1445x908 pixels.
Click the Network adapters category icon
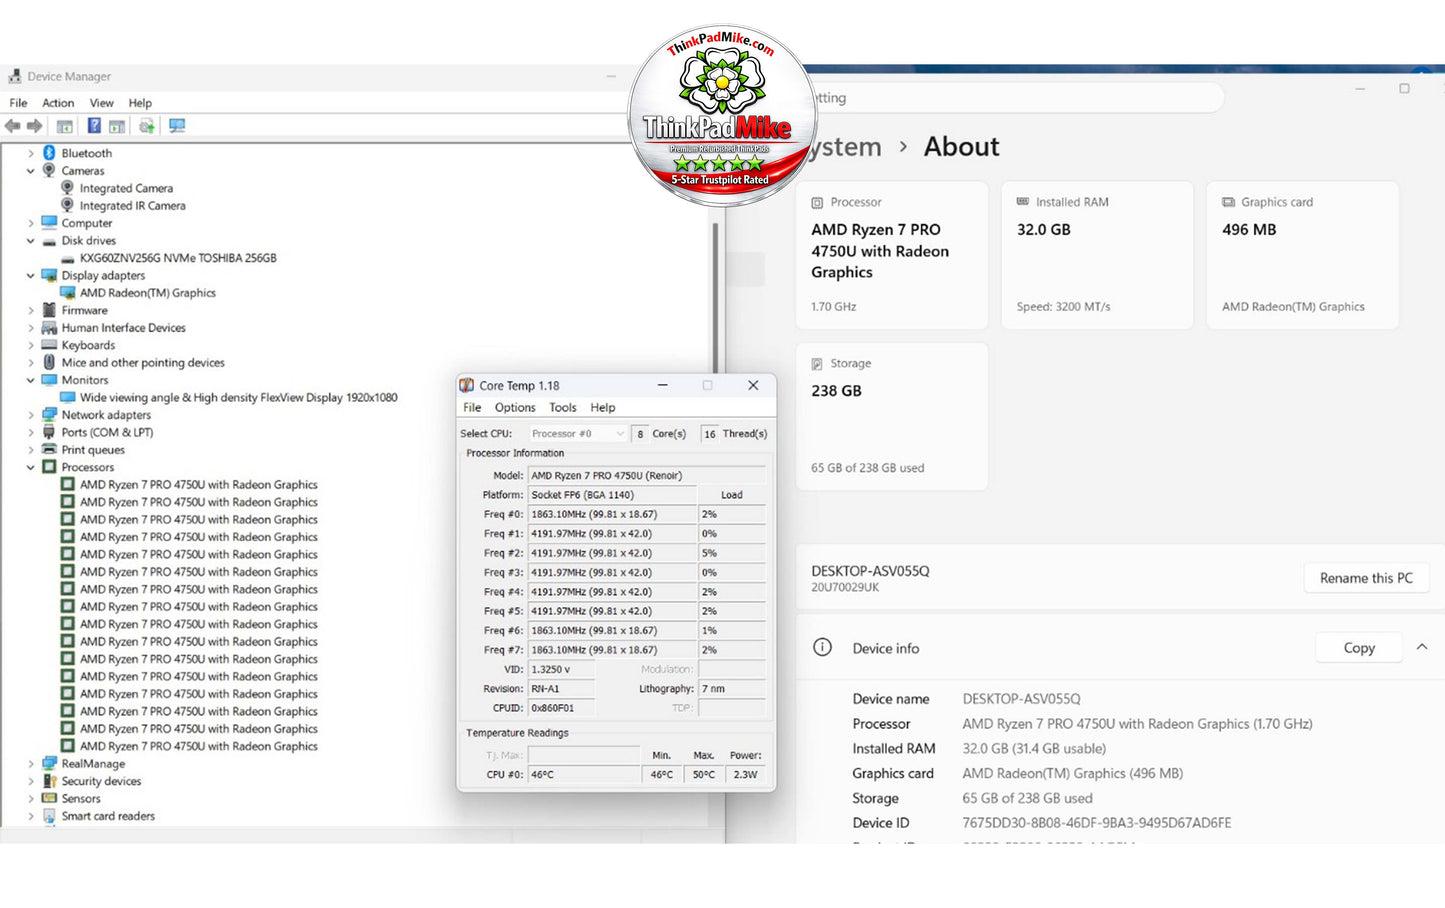(x=49, y=415)
